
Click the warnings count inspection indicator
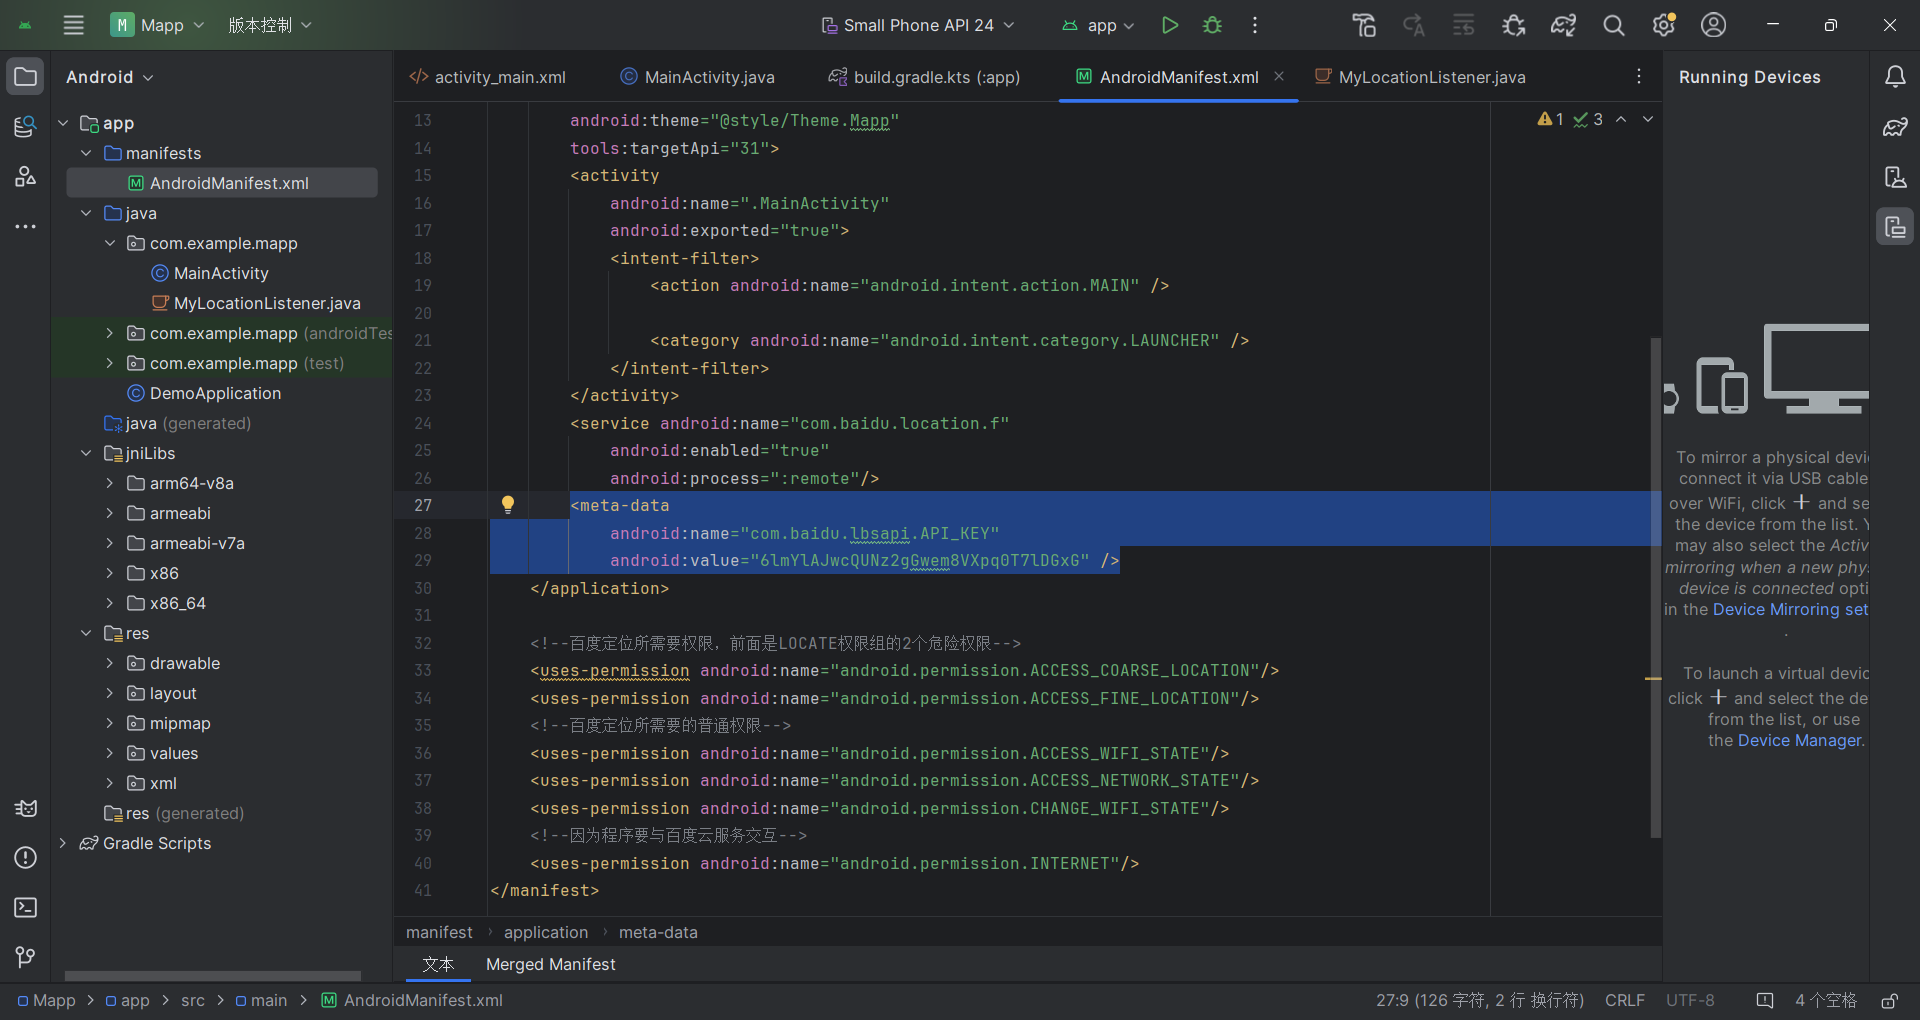1550,119
